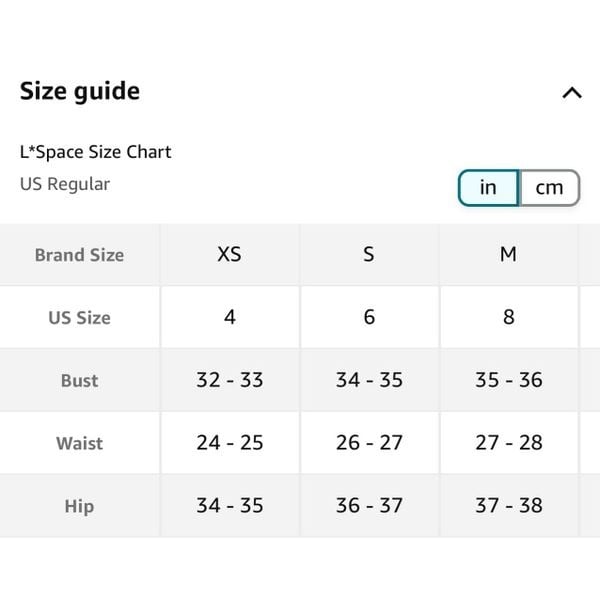Image resolution: width=600 pixels, height=600 pixels.
Task: Switch units to cm
Action: coord(549,188)
